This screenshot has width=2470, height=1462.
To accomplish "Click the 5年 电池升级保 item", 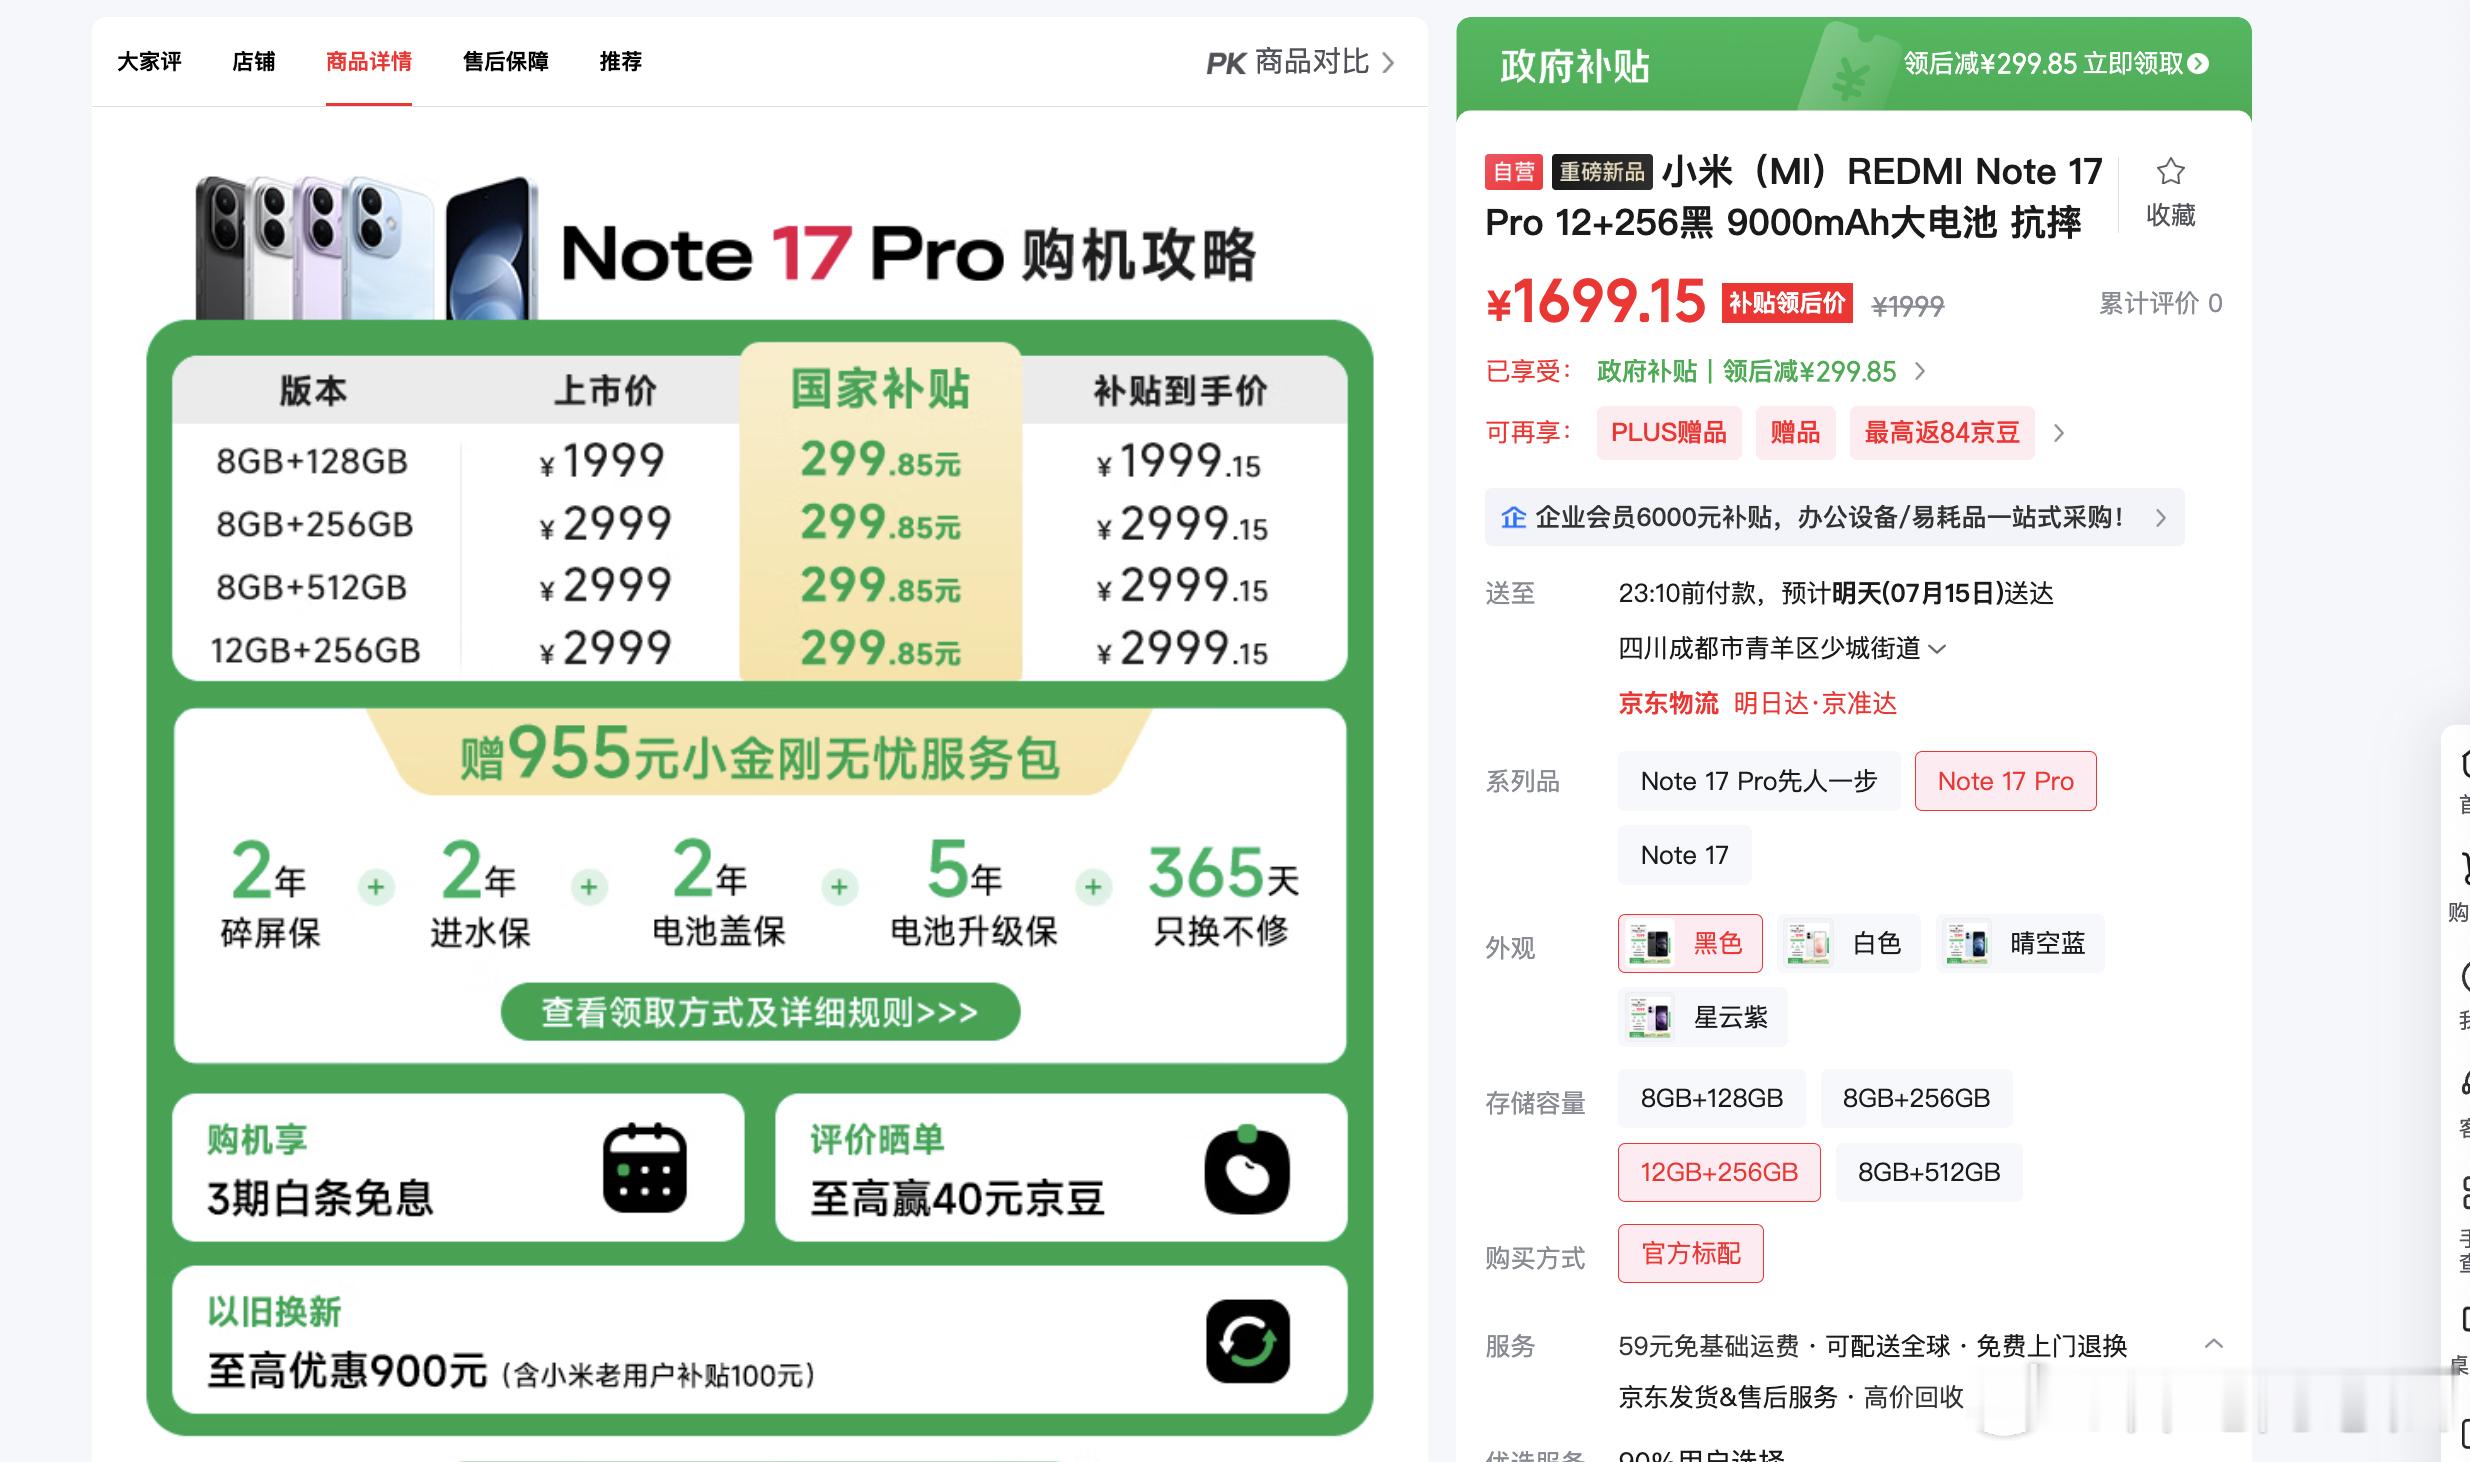I will click(x=973, y=893).
